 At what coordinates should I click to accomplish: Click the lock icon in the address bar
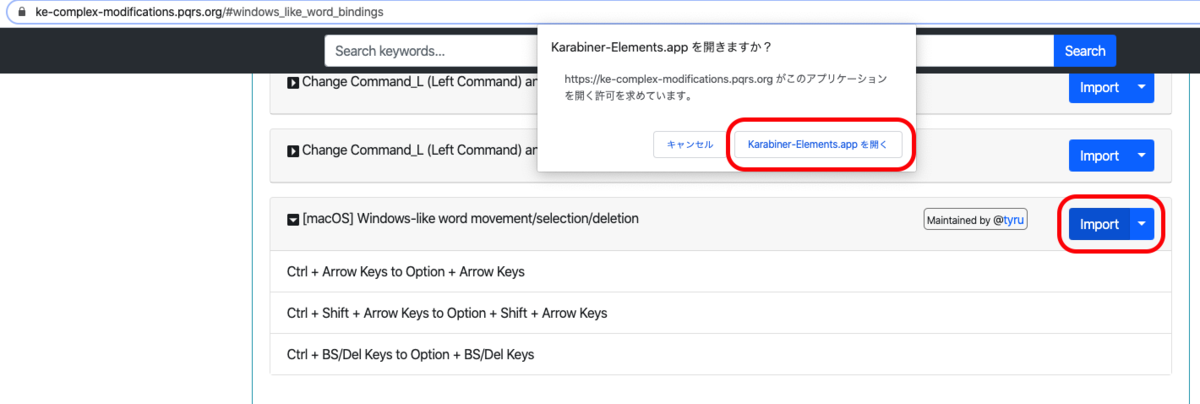pyautogui.click(x=22, y=12)
